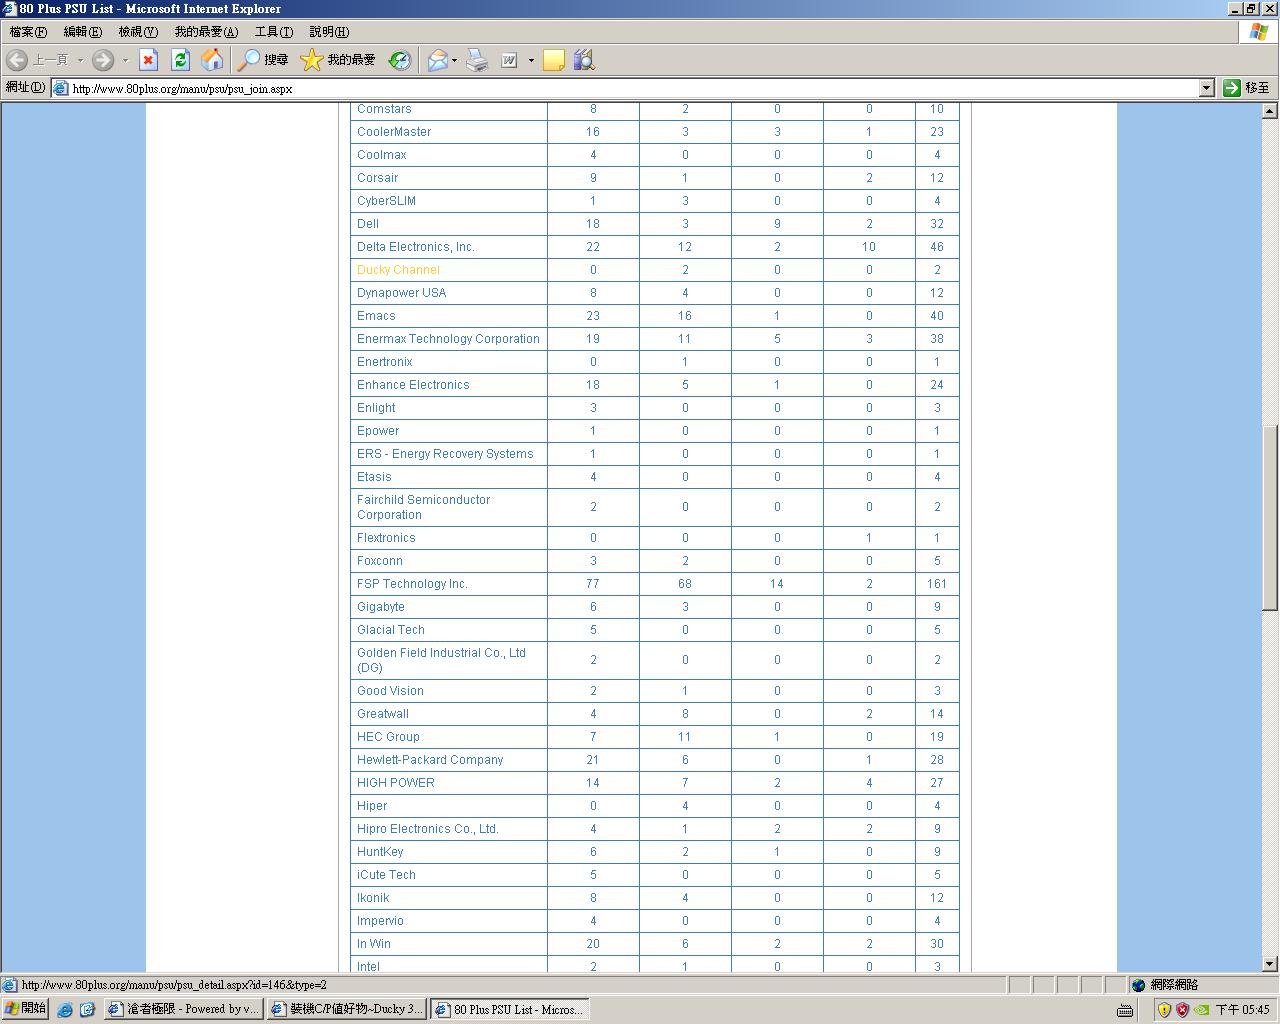The width and height of the screenshot is (1280, 1024).
Task: Click the yellow note toolbar icon
Action: tap(554, 60)
